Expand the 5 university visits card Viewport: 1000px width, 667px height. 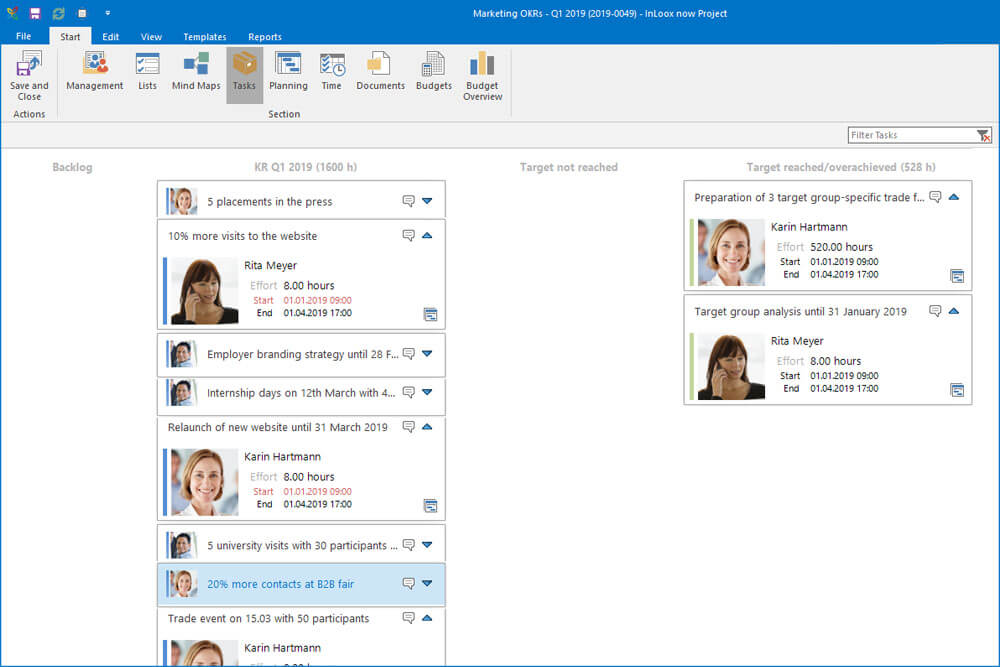tap(427, 545)
